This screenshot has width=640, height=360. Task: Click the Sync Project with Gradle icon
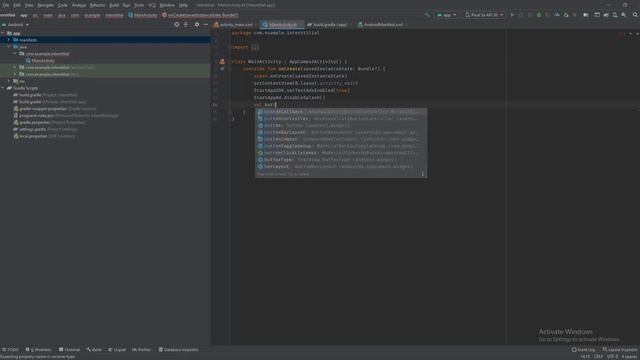(x=606, y=15)
